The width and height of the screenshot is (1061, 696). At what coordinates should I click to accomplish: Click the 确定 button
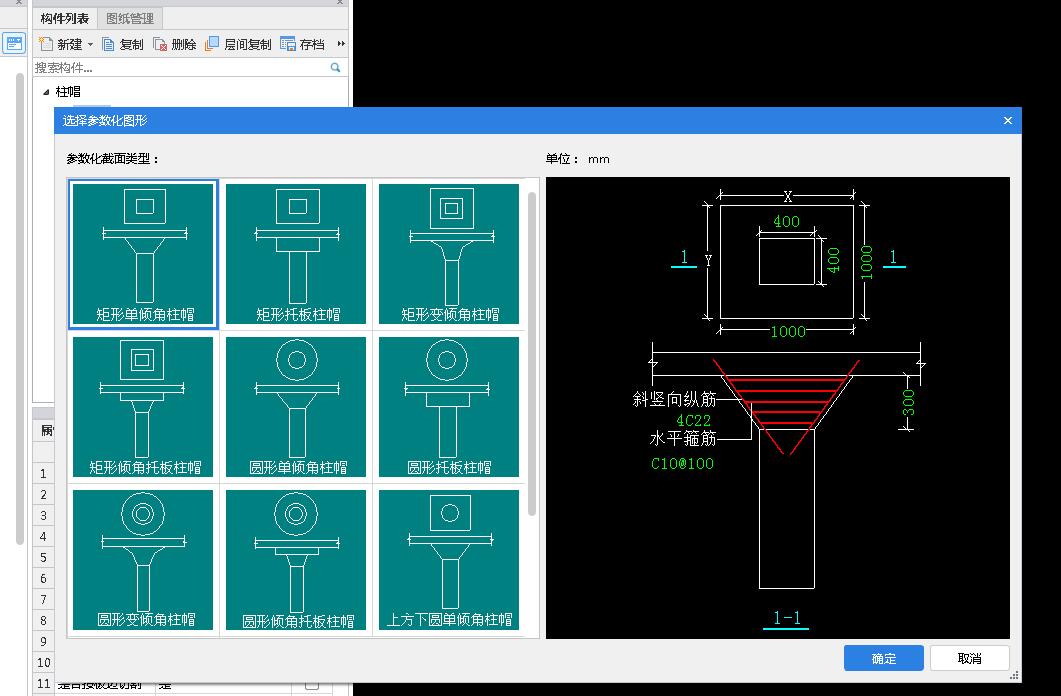click(884, 658)
